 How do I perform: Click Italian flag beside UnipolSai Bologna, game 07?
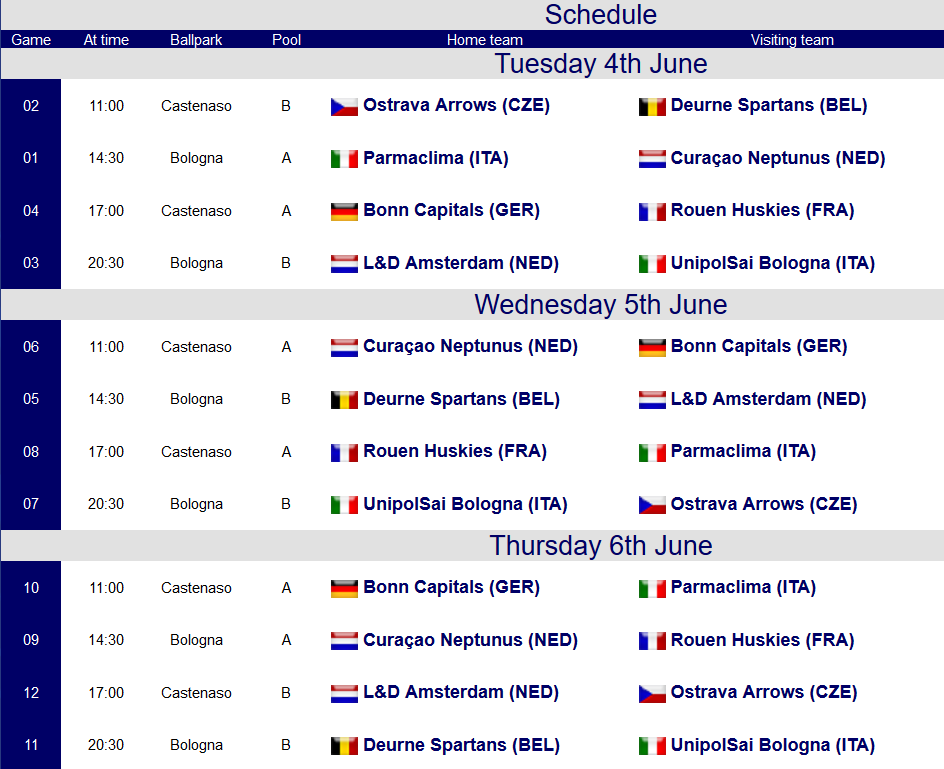click(344, 505)
